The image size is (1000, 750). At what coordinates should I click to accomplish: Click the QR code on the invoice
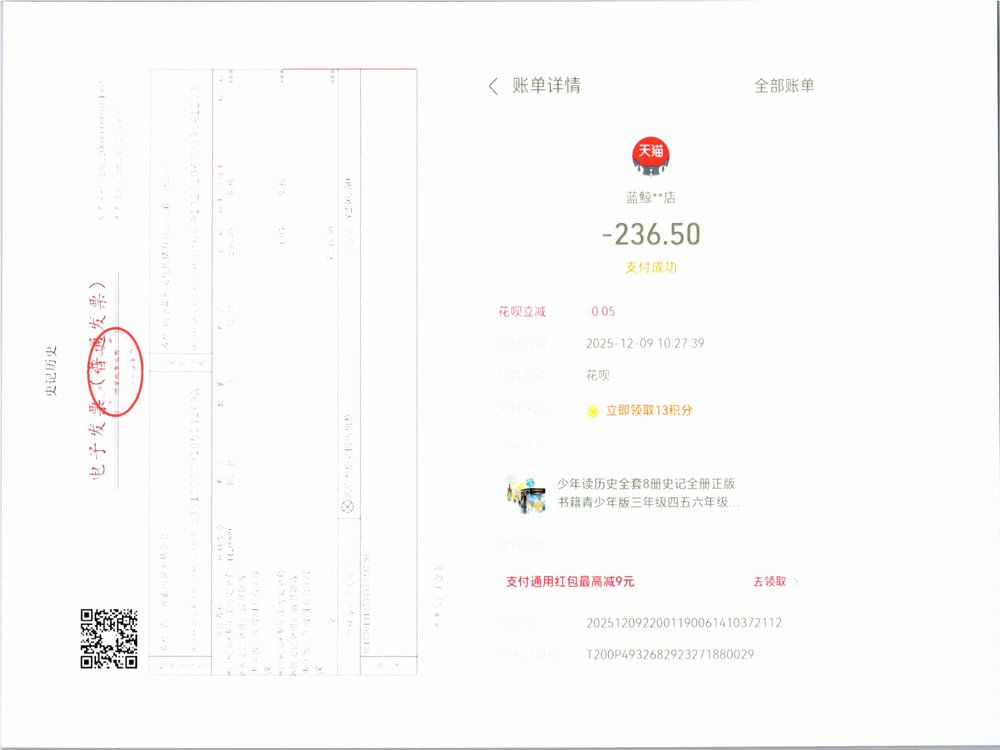(109, 638)
